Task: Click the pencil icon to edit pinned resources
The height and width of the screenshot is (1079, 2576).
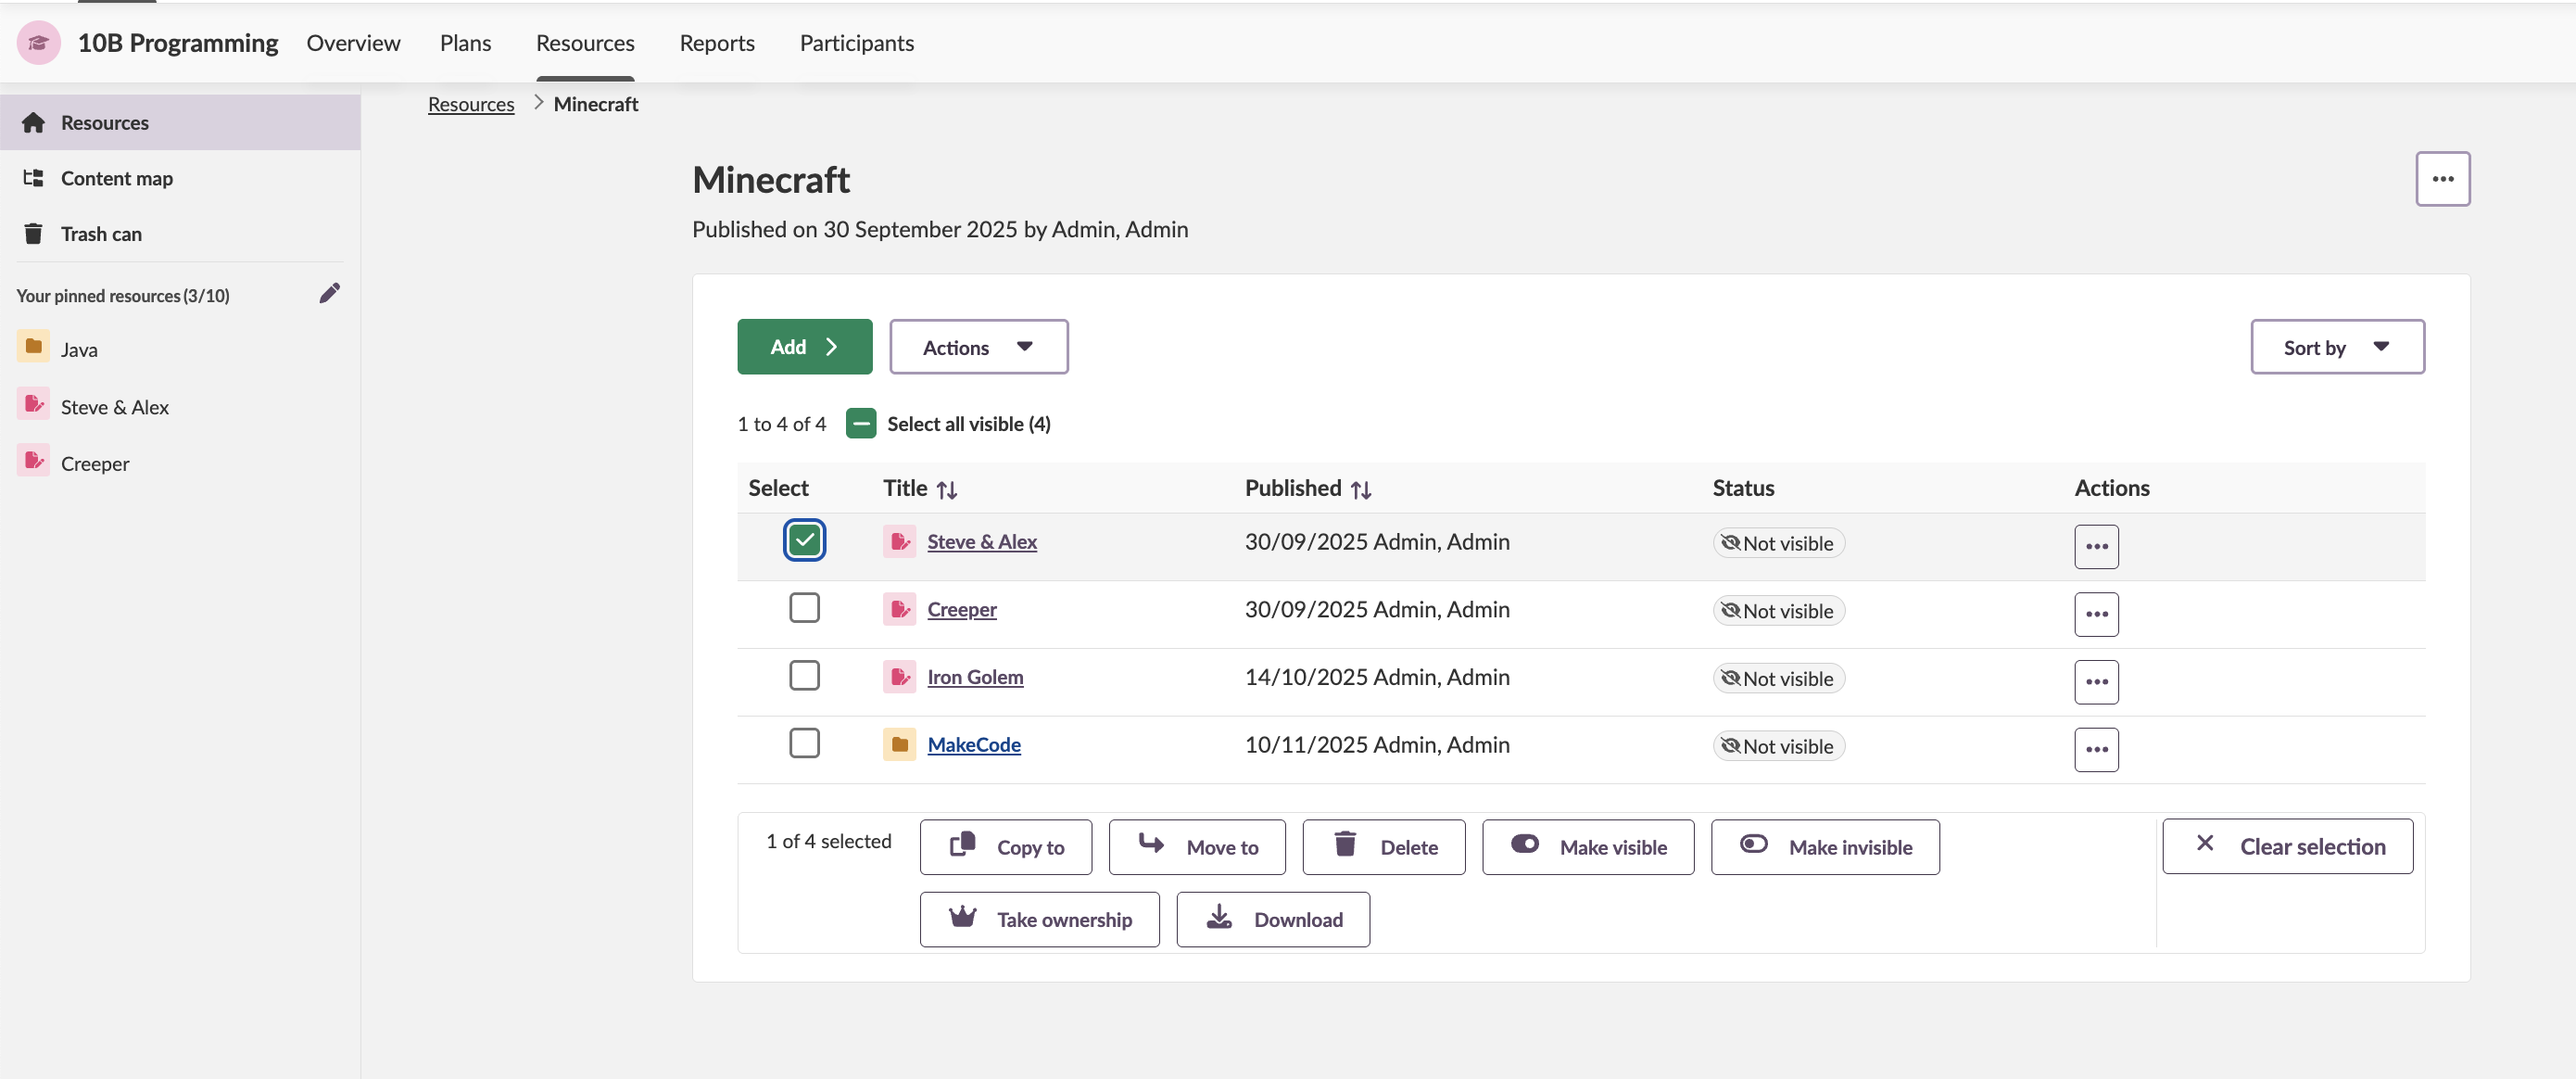Action: coord(329,293)
